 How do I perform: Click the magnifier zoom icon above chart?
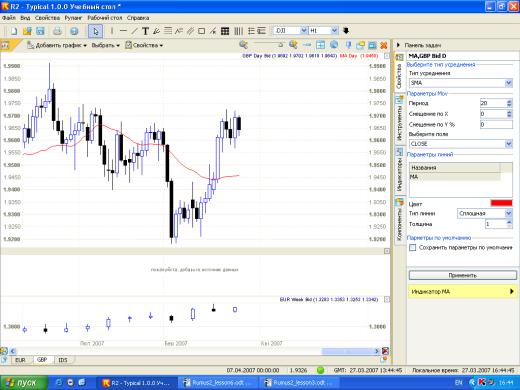click(x=243, y=45)
